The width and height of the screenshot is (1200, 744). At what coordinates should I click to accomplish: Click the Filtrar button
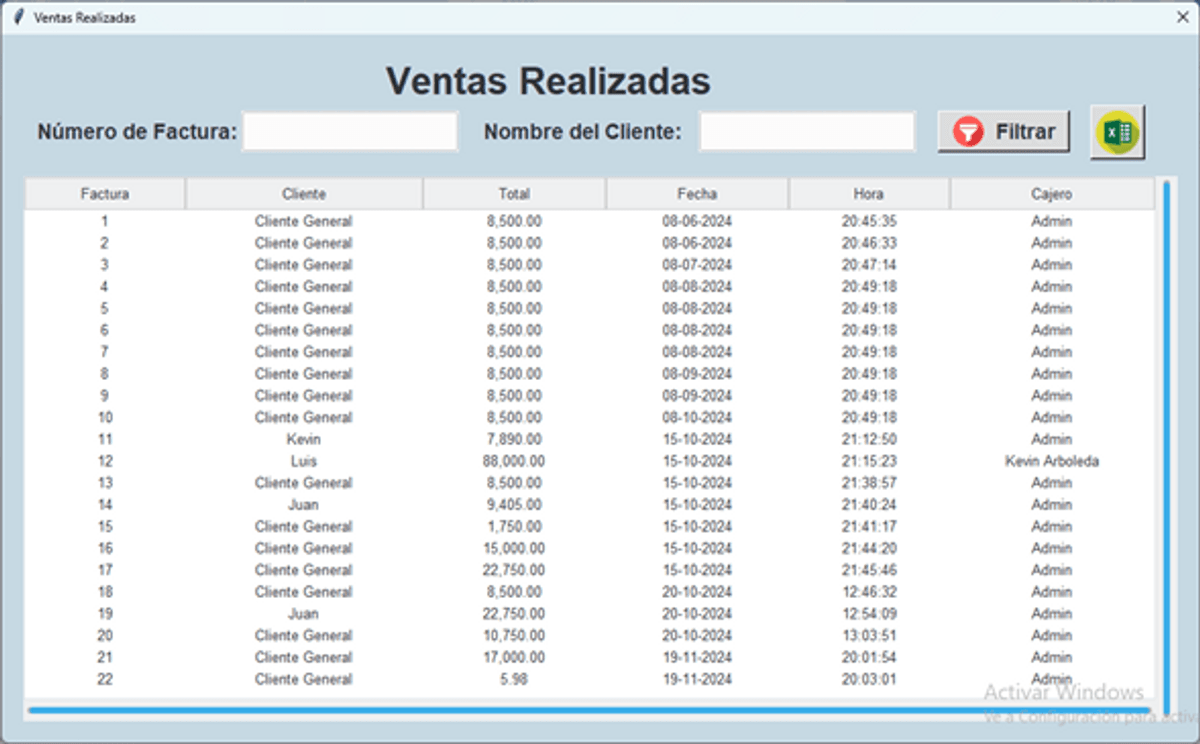click(x=1003, y=132)
